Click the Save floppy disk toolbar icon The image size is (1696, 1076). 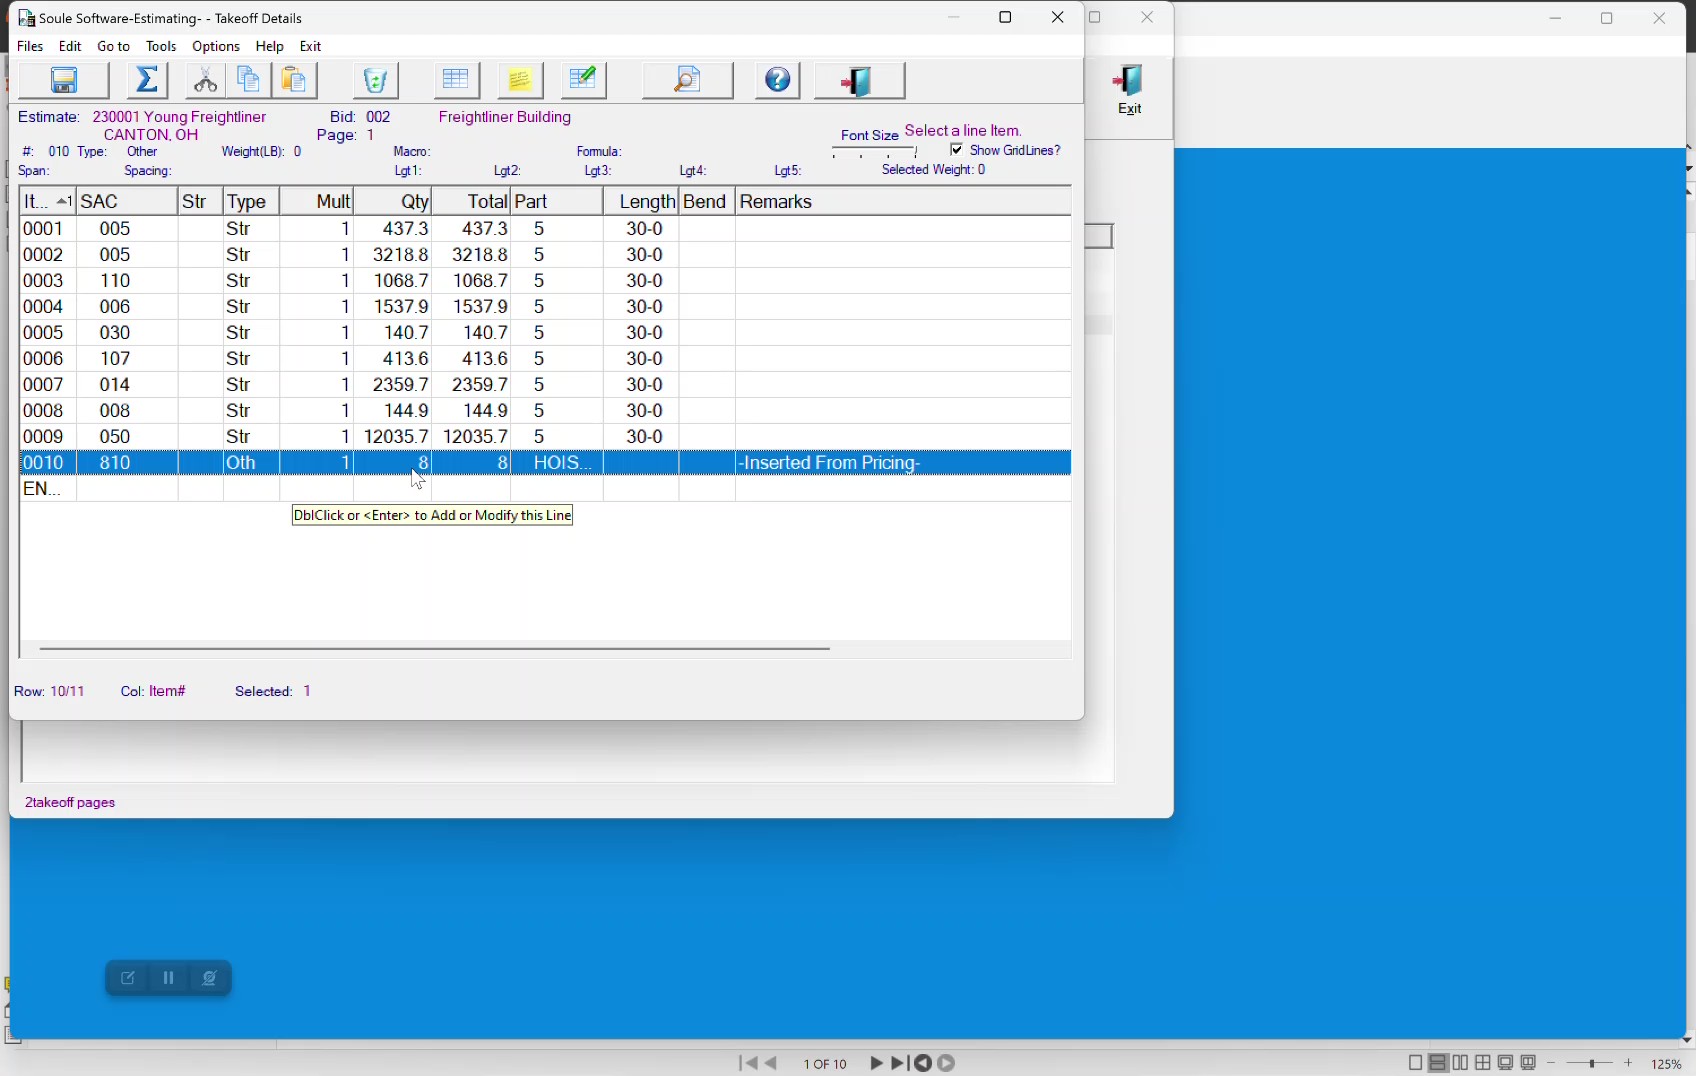point(64,81)
